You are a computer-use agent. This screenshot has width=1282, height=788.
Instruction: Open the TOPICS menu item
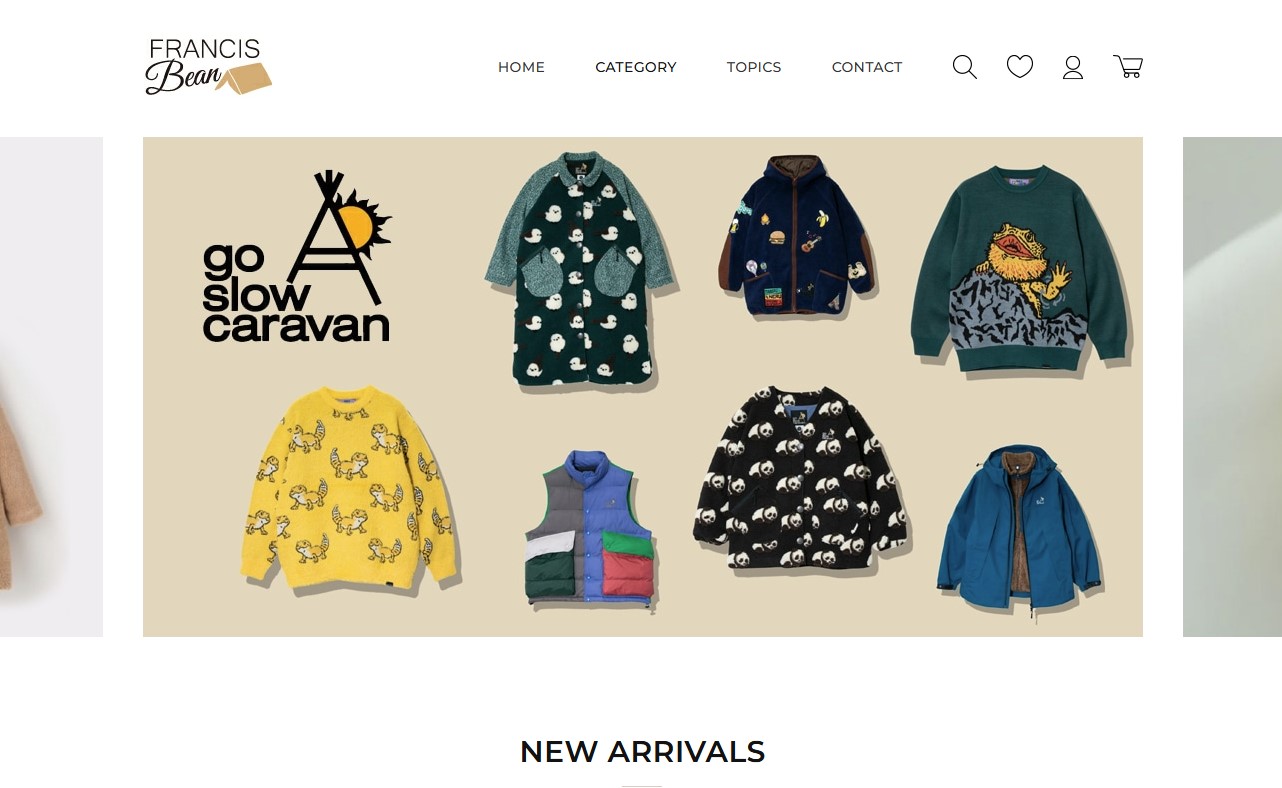pos(754,67)
